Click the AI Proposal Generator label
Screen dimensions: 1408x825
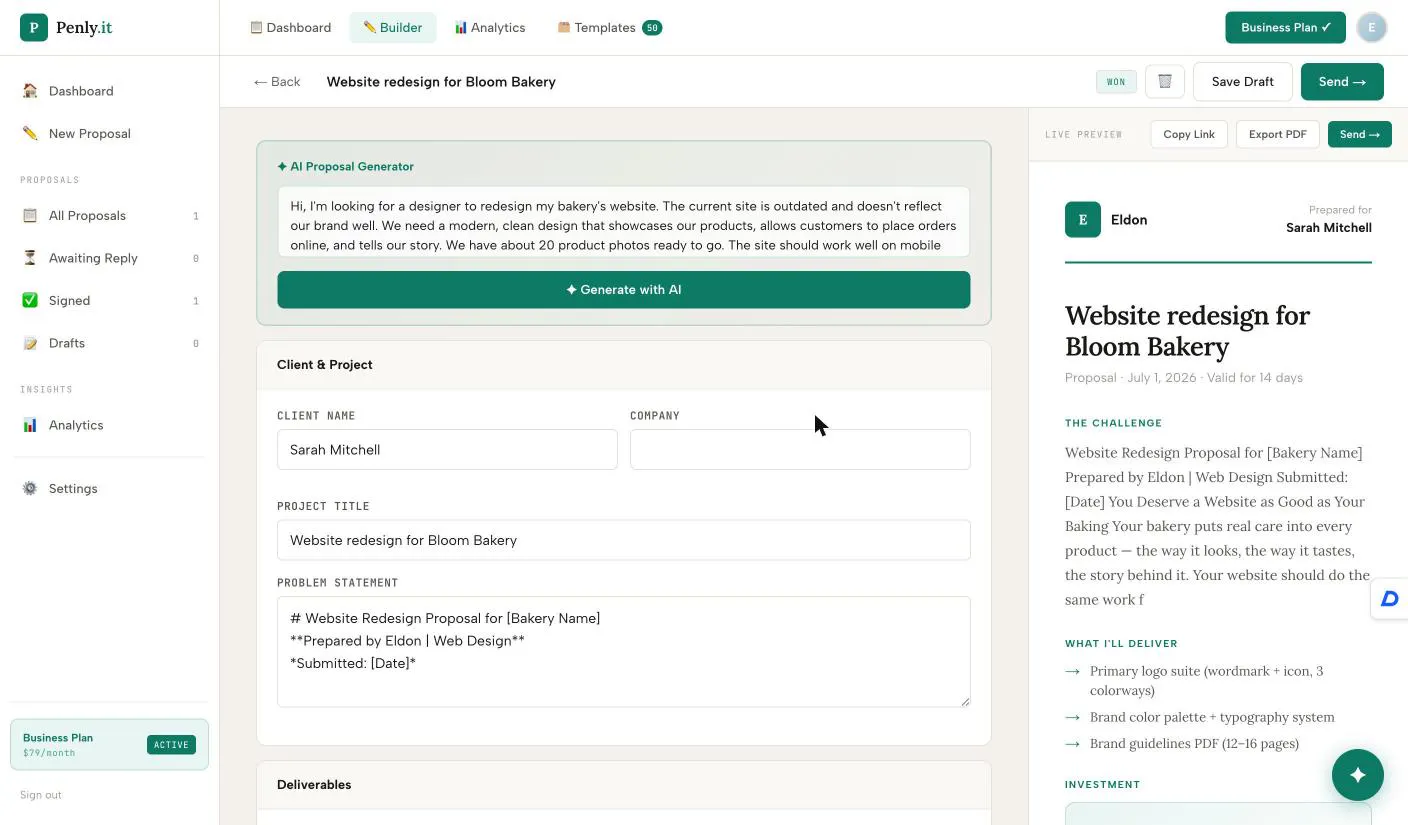pos(346,166)
